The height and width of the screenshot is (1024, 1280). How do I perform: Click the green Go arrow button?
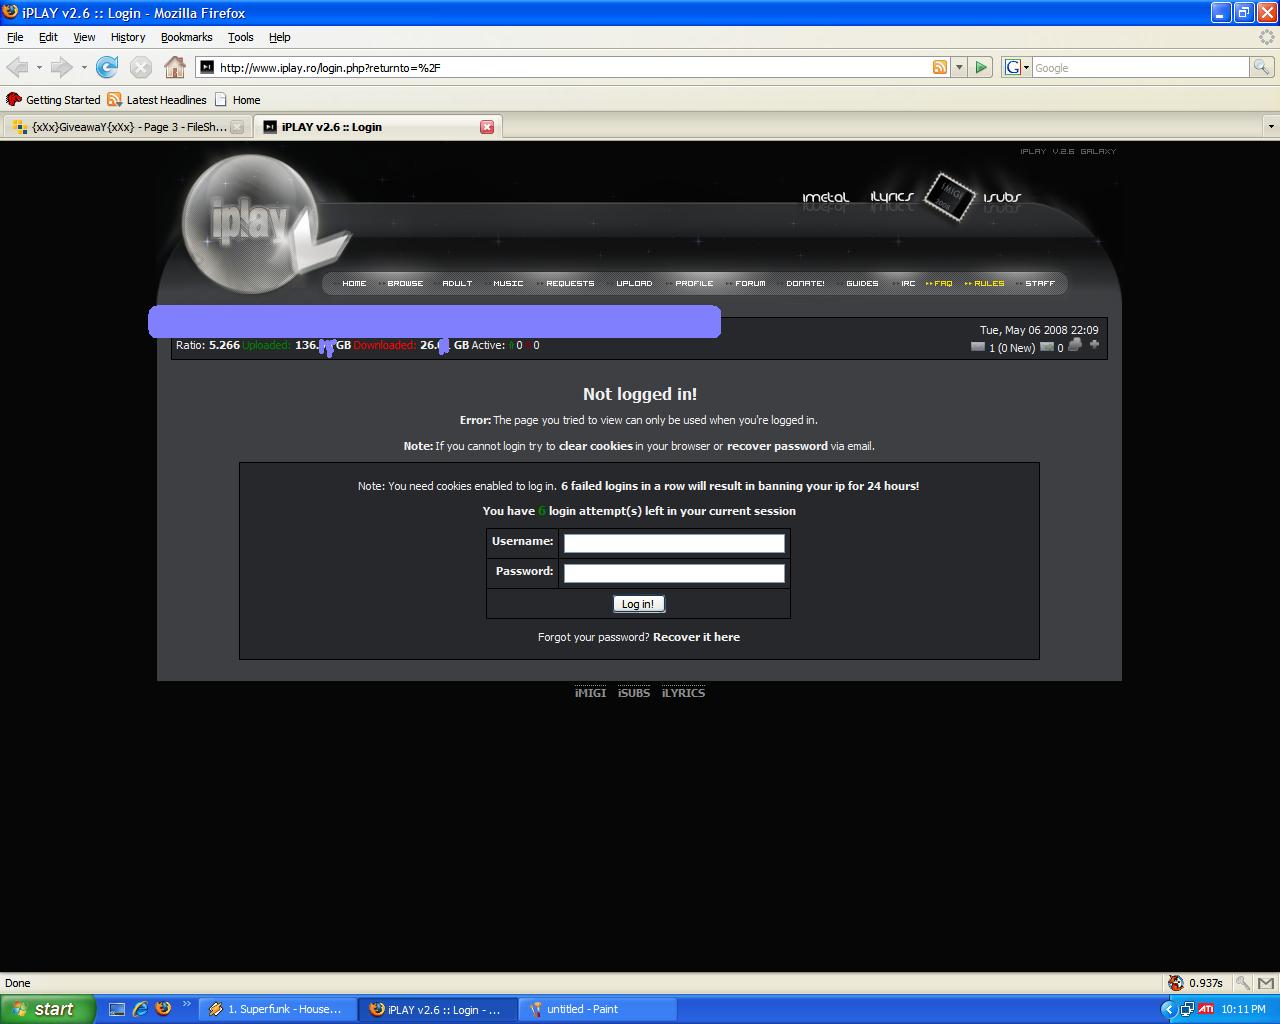click(x=981, y=67)
